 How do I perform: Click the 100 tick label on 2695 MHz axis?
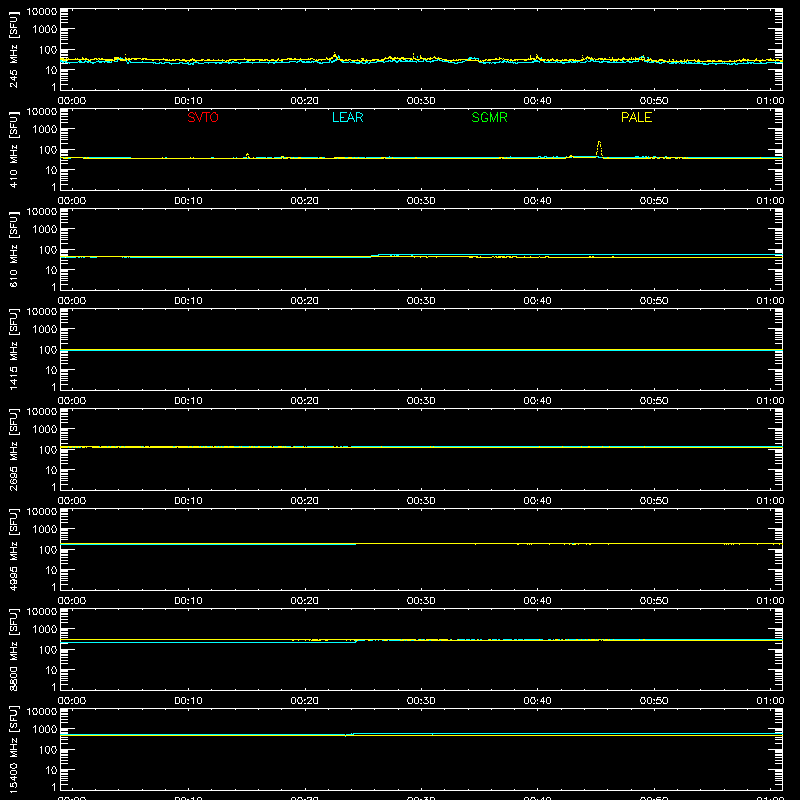[48, 450]
